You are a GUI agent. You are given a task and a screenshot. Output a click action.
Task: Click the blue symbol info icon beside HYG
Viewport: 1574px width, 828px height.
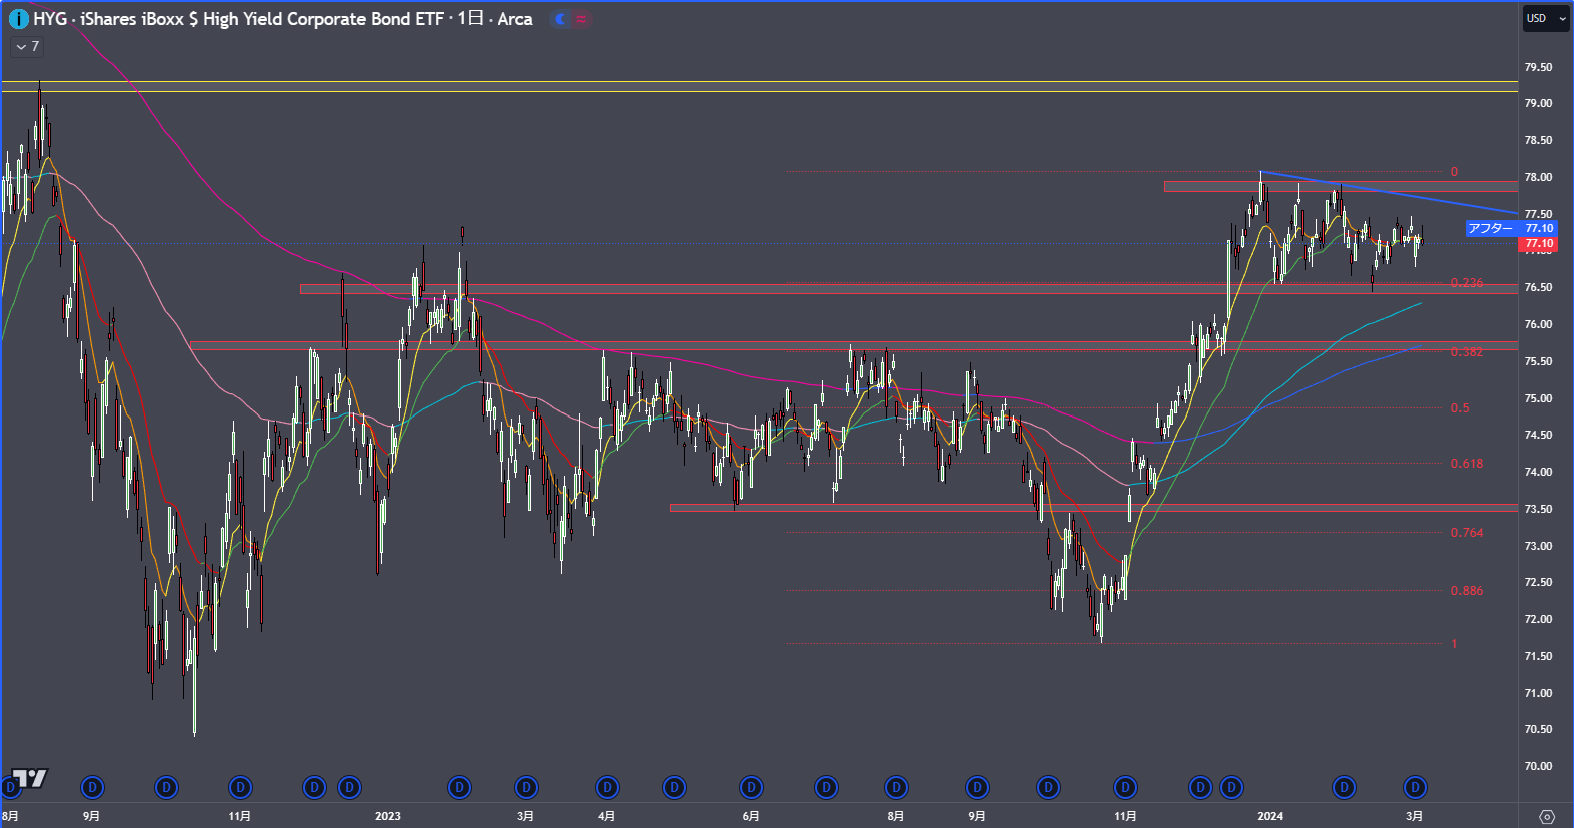18,19
